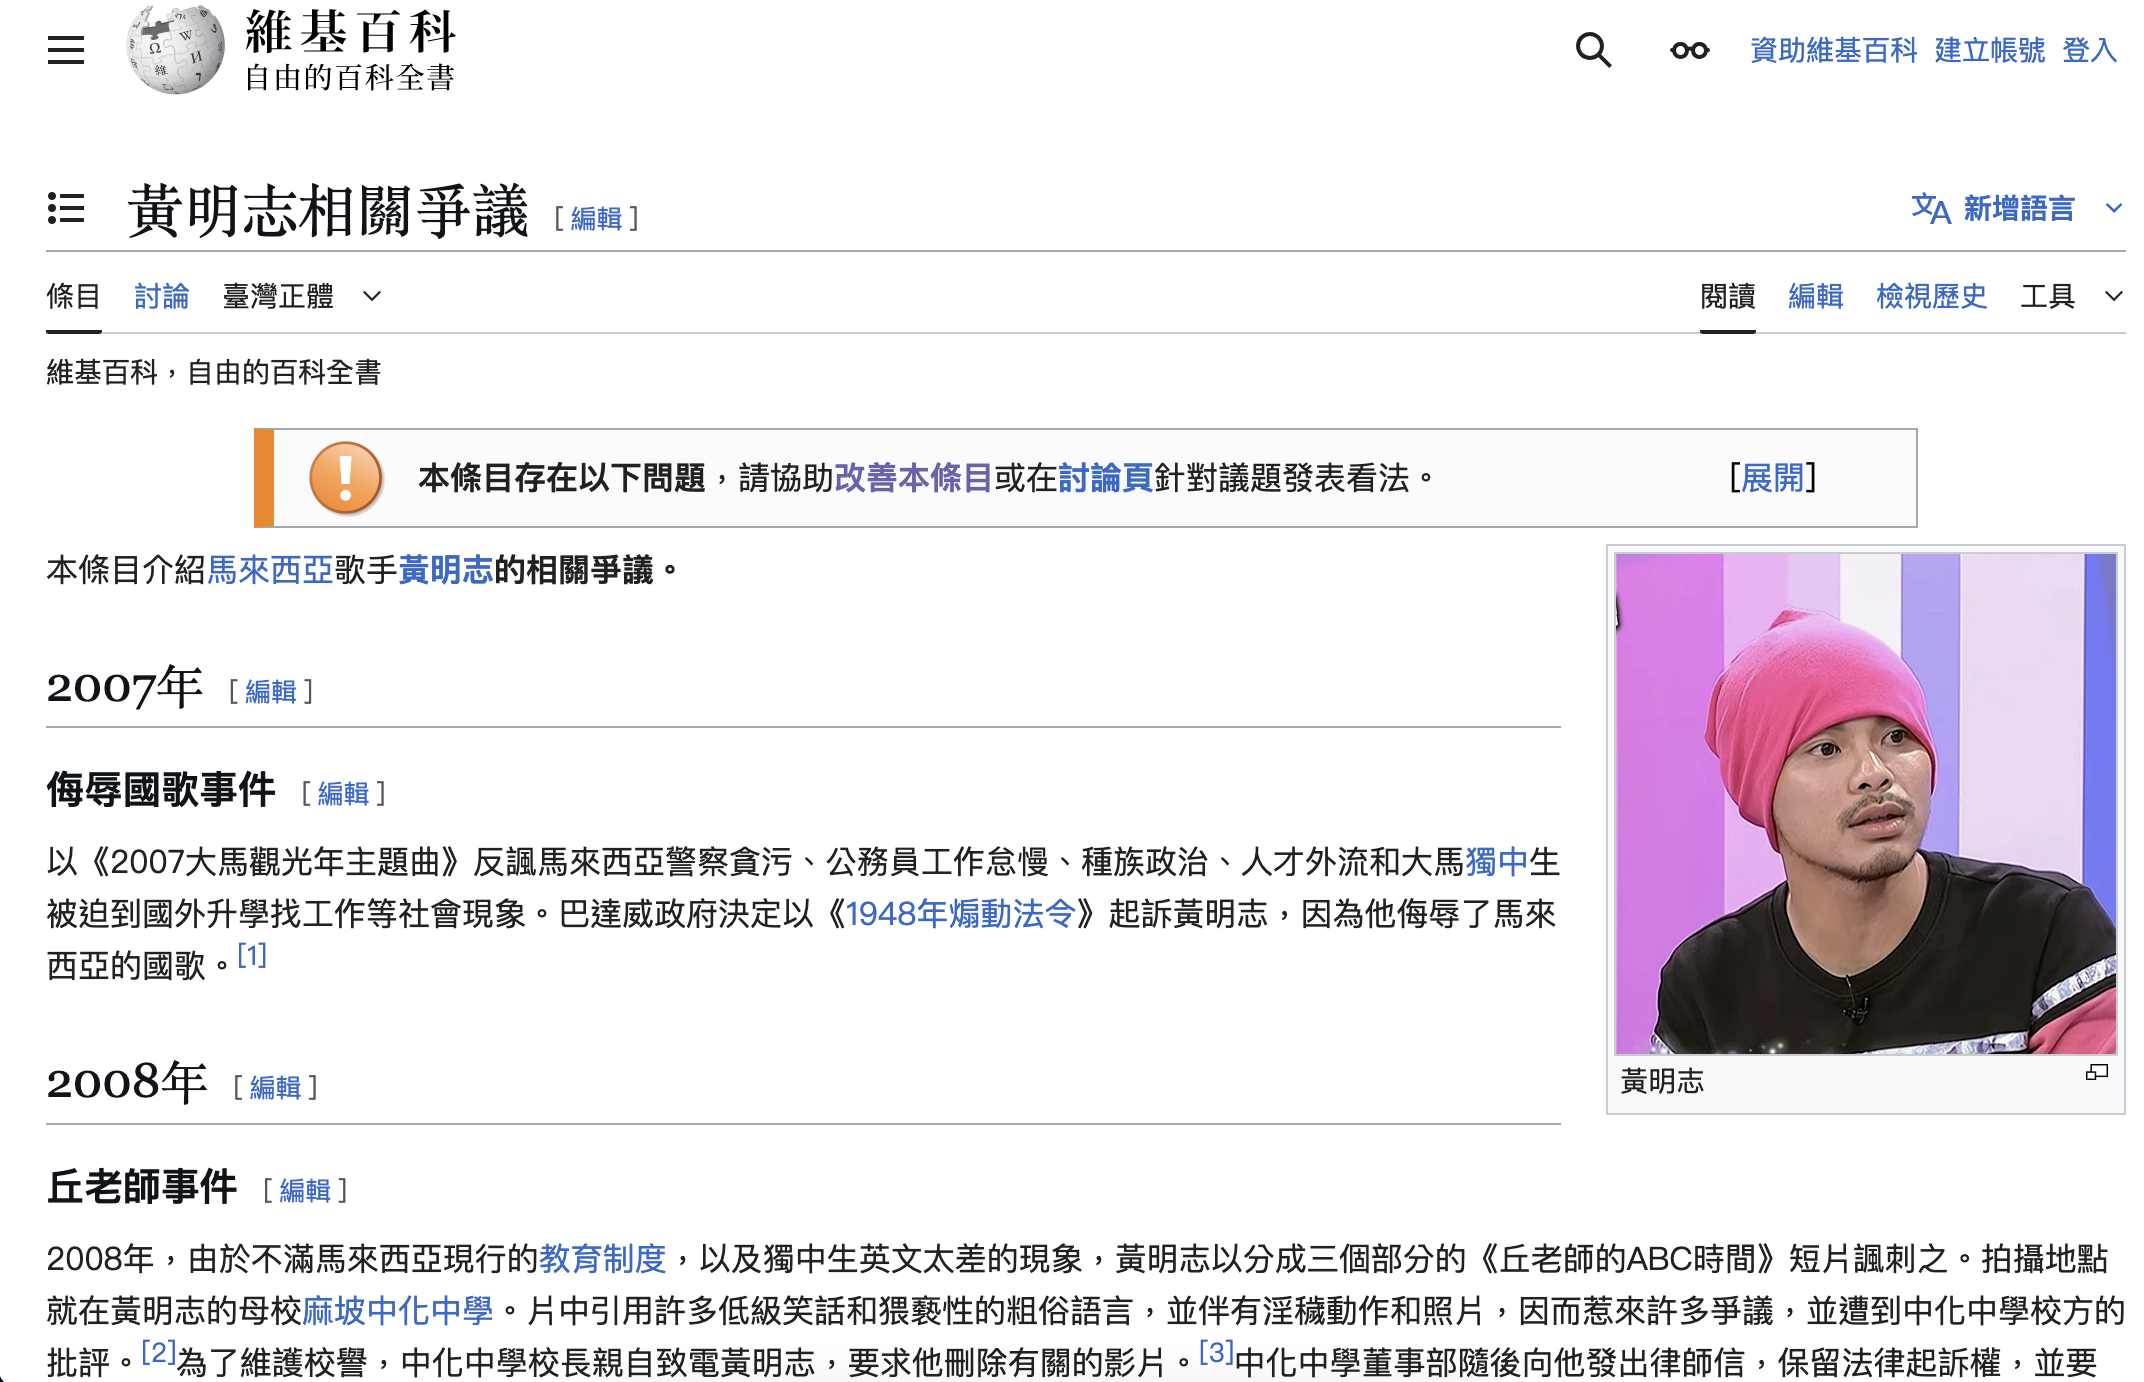The width and height of the screenshot is (2144, 1382).
Task: Open the 建立帳號 link
Action: point(1989,50)
